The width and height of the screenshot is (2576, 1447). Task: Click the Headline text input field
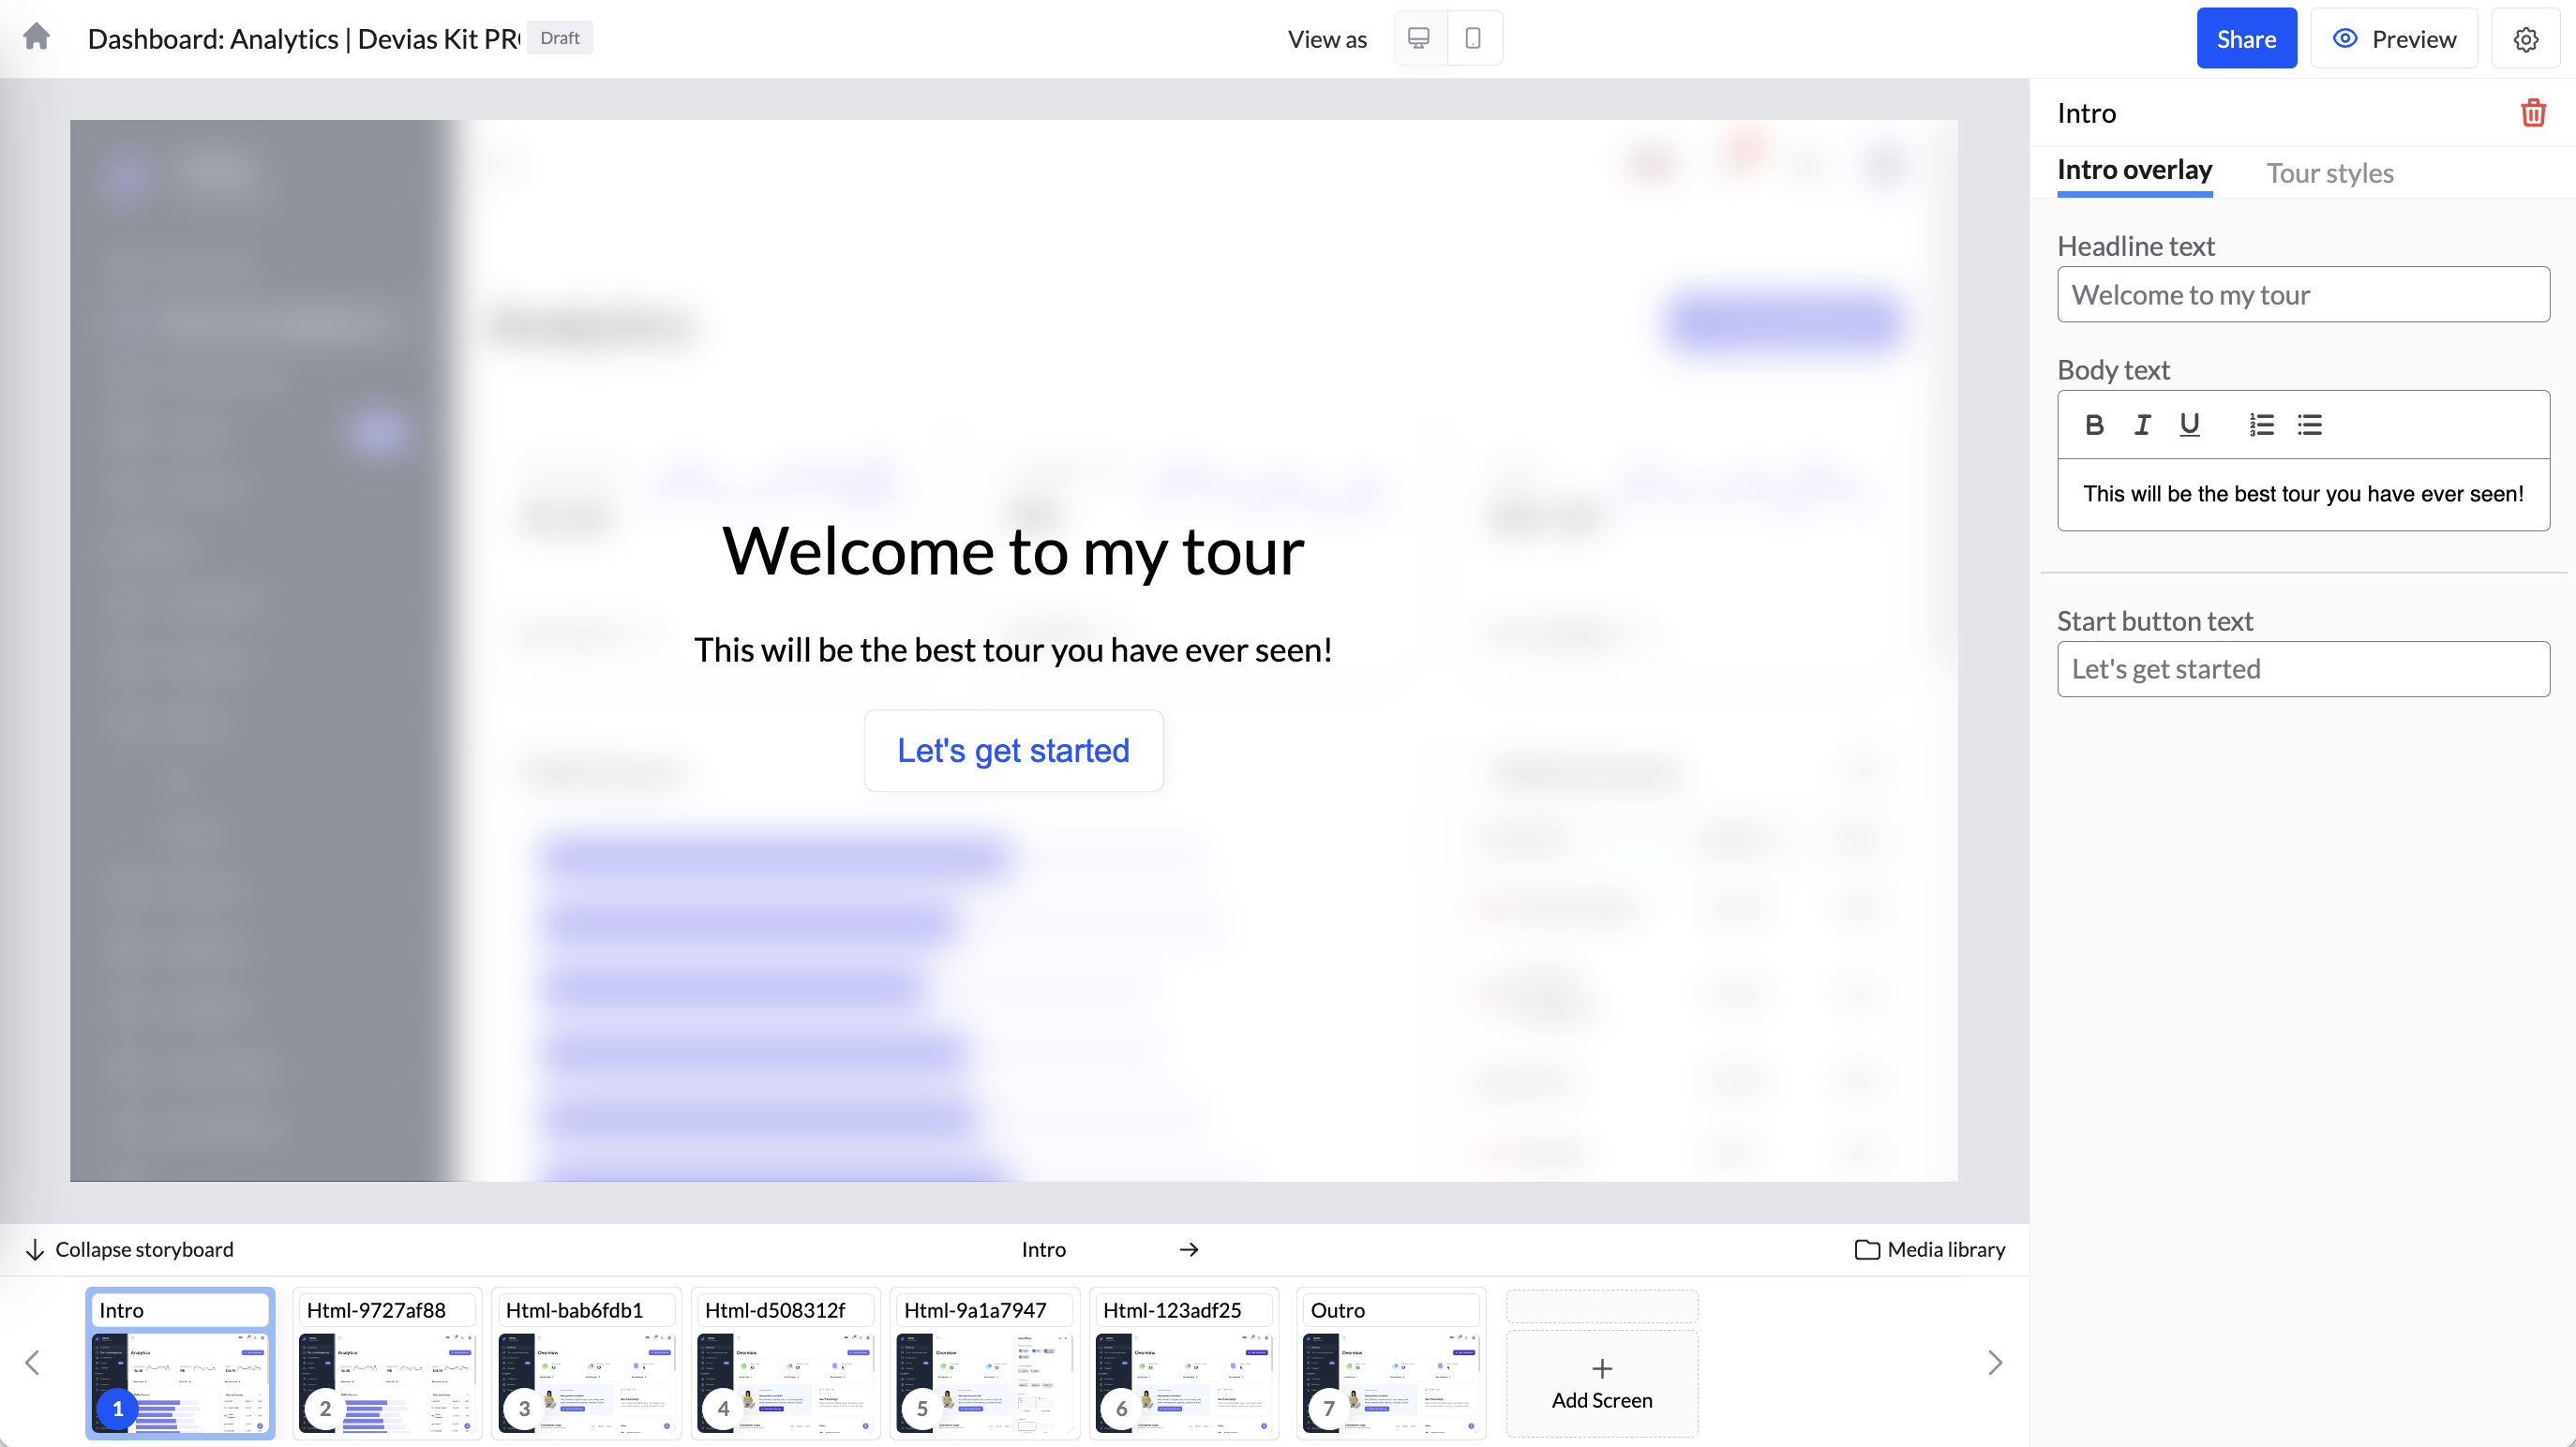point(2302,295)
